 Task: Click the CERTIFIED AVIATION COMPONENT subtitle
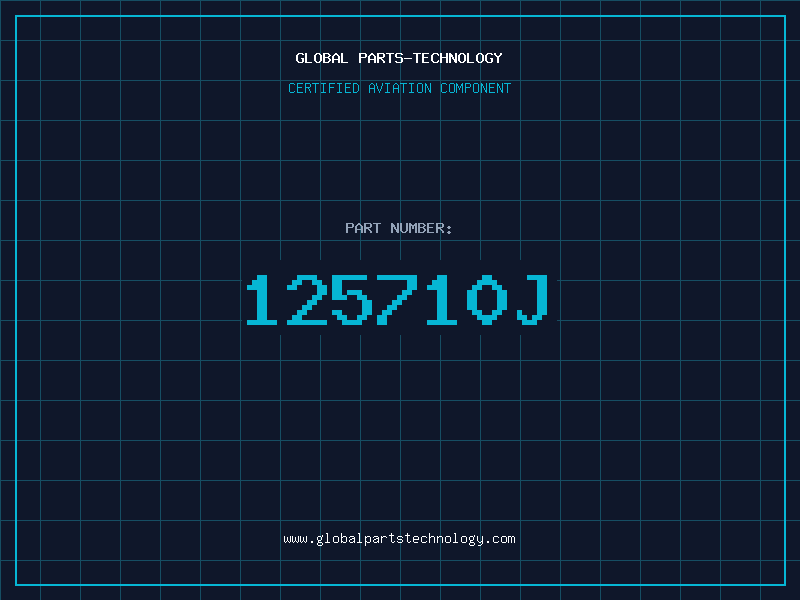[399, 88]
